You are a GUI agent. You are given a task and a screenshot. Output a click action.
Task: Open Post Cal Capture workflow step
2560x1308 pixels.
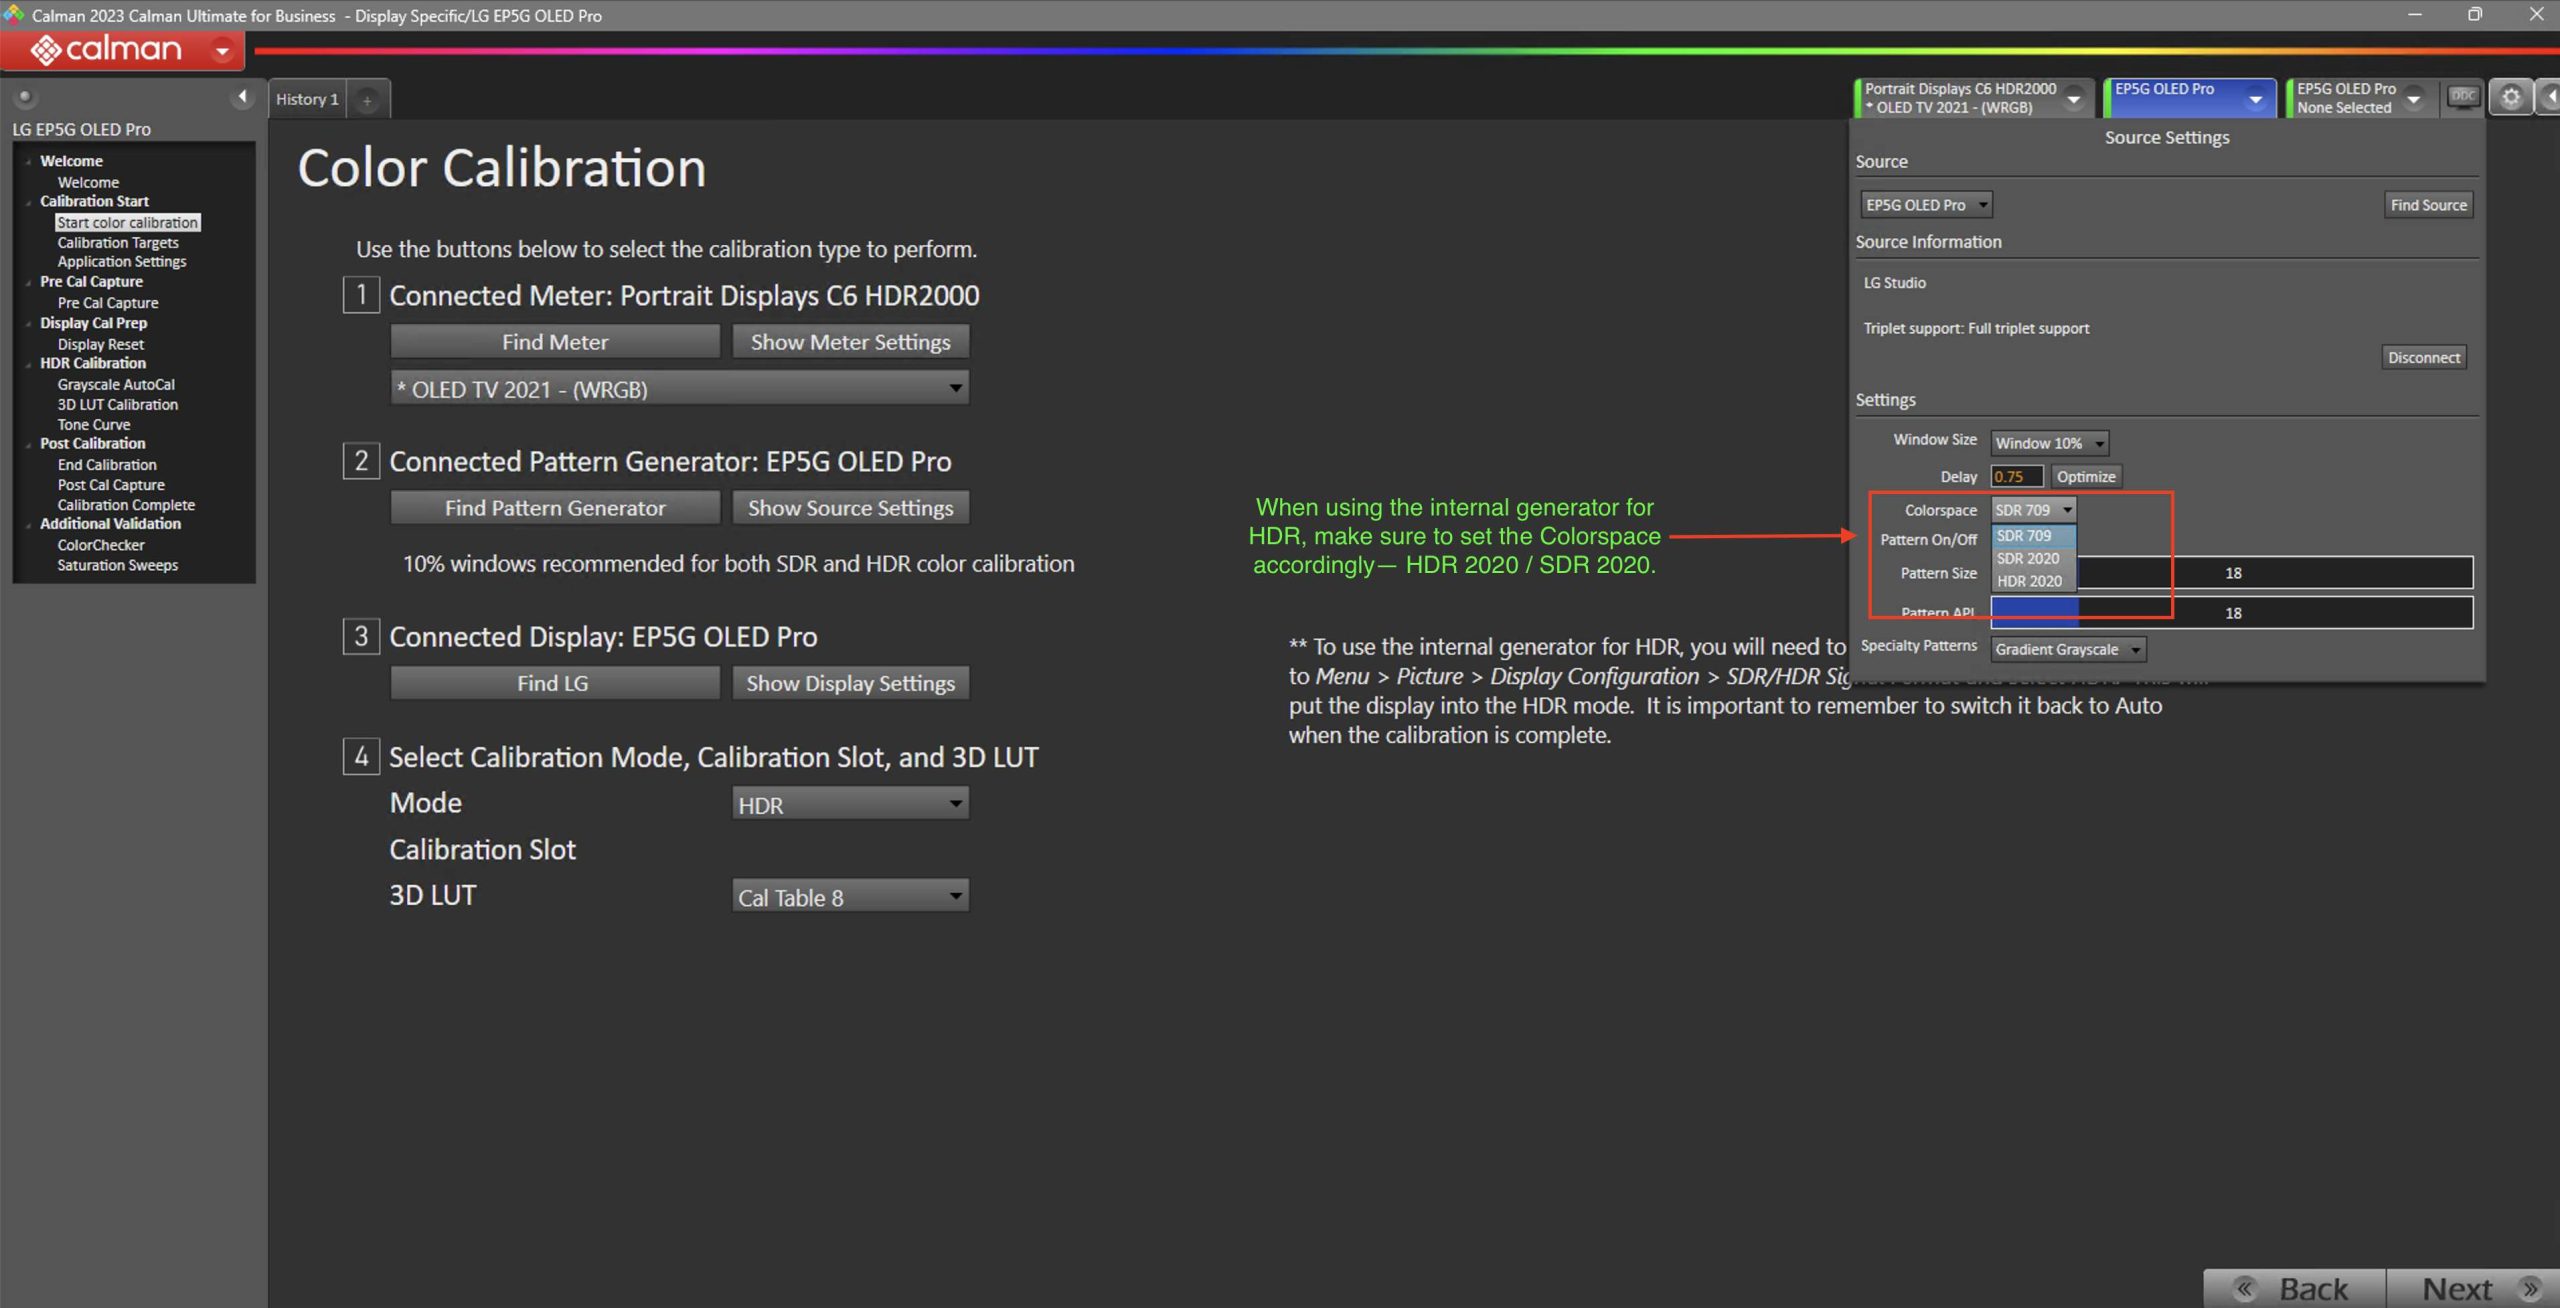(111, 485)
